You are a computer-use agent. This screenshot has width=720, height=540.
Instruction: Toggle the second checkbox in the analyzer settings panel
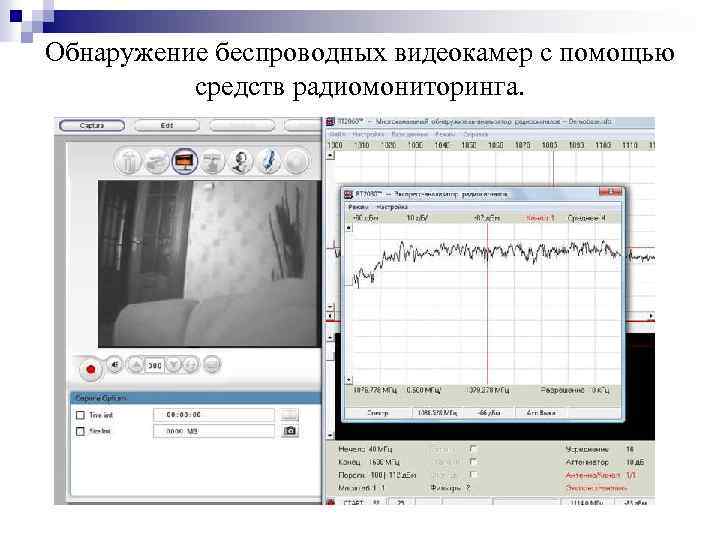click(x=473, y=461)
